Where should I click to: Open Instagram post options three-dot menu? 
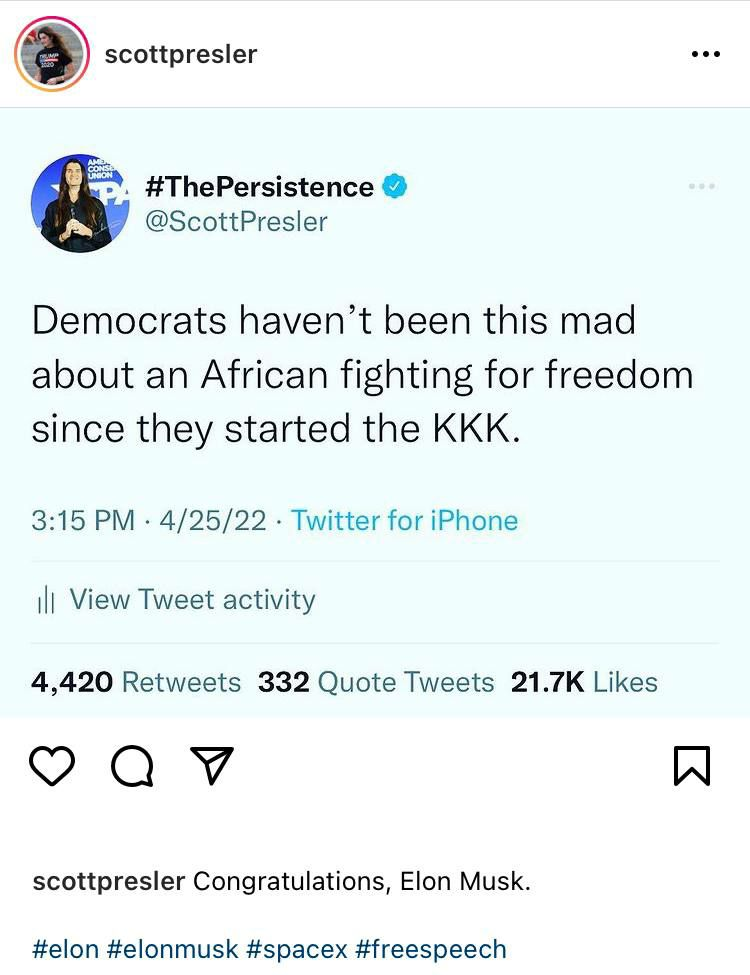[705, 54]
